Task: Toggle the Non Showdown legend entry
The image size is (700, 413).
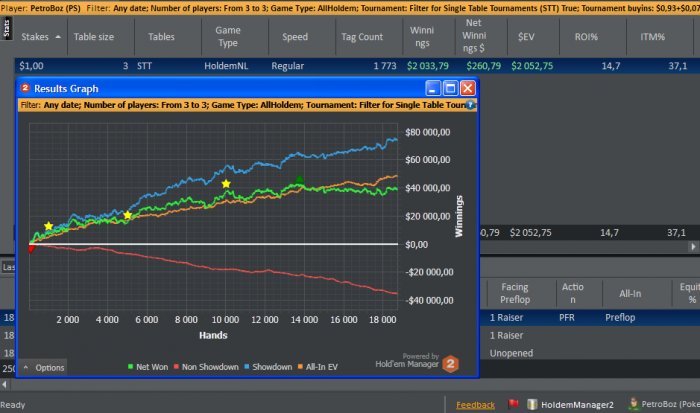Action: 206,367
